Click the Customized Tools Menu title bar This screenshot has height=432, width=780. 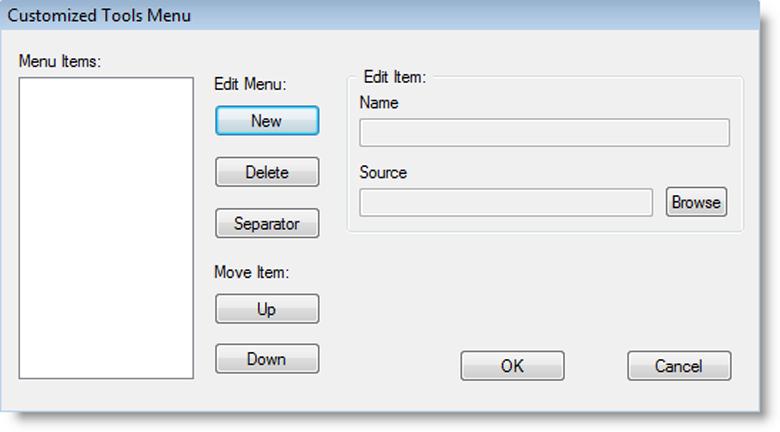[x=380, y=15]
